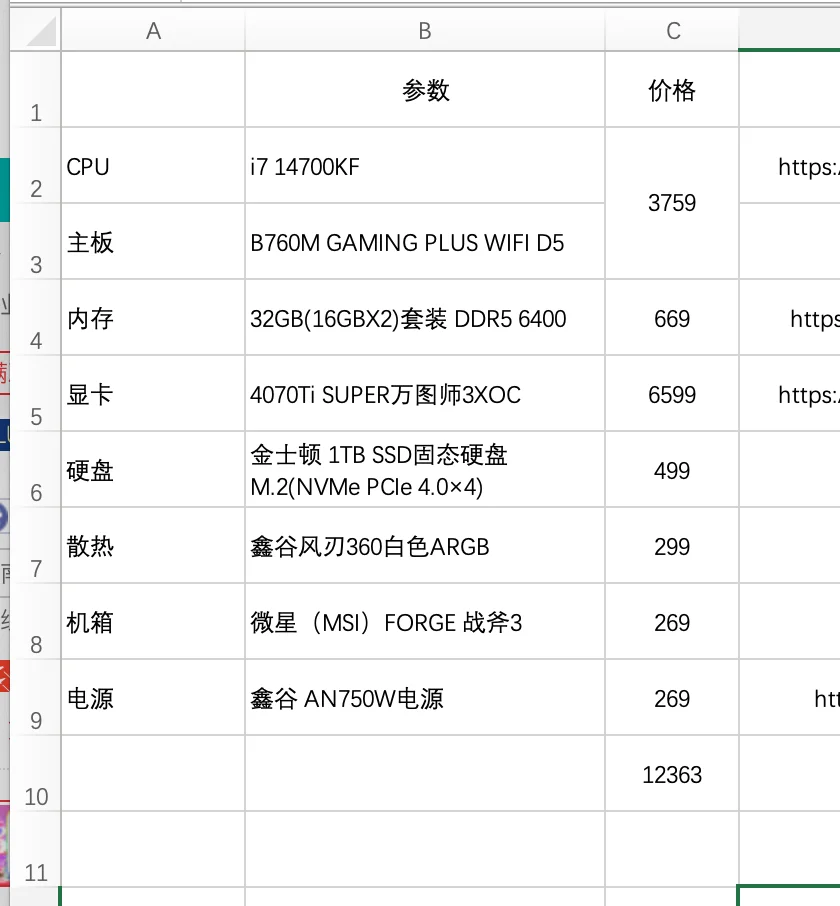Viewport: 840px width, 906px height.
Task: Select row 2 header
Action: (x=35, y=165)
